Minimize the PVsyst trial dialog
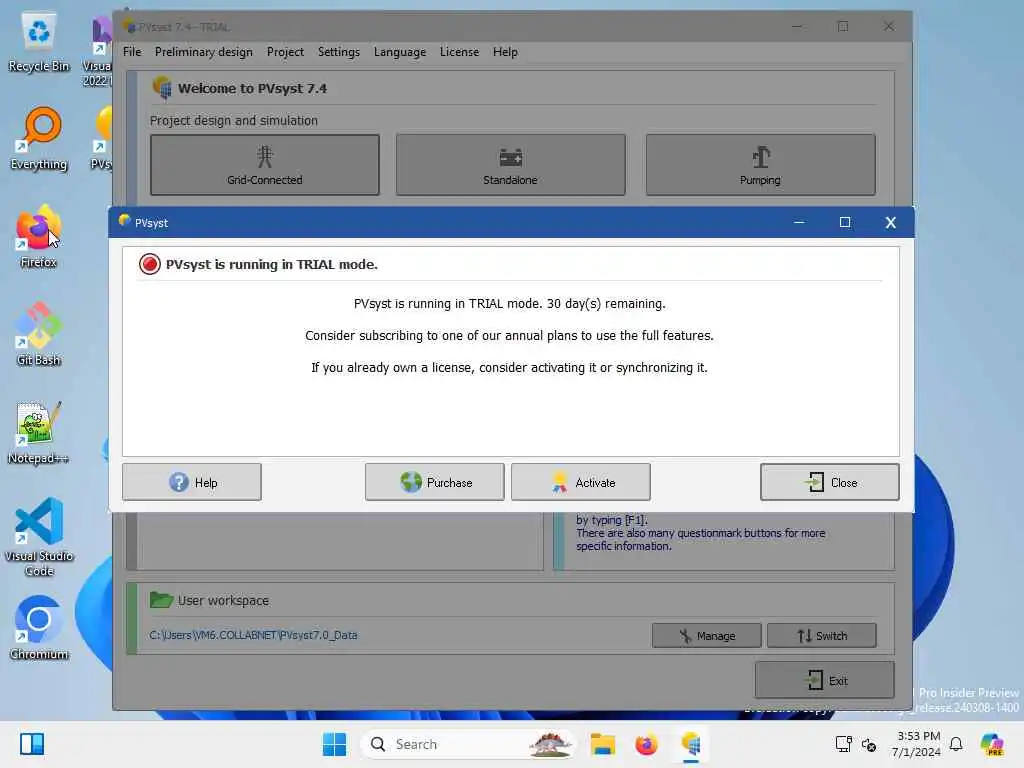This screenshot has height=768, width=1024. tap(799, 223)
